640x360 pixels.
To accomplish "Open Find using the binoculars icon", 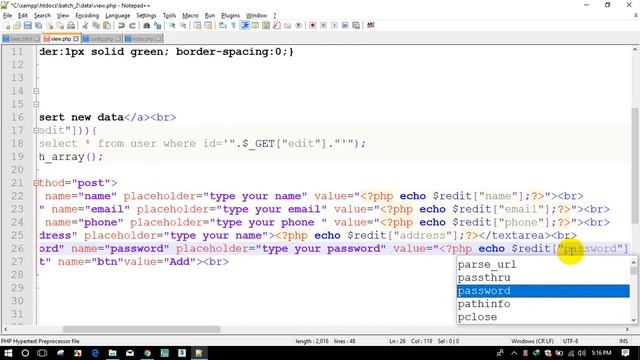I will pos(147,26).
